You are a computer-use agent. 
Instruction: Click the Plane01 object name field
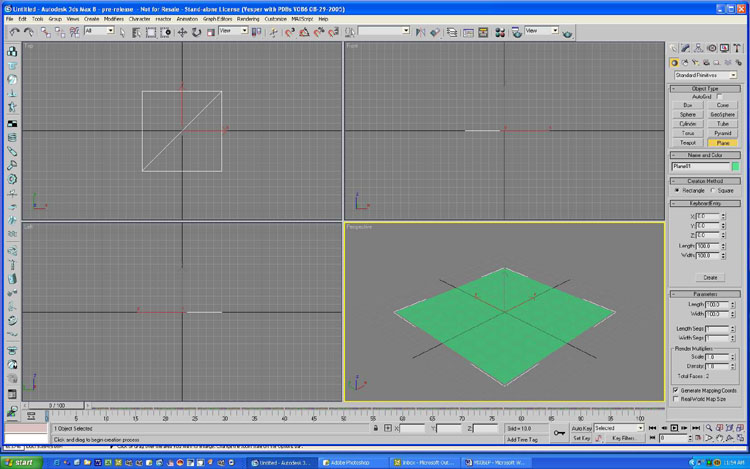pos(700,166)
